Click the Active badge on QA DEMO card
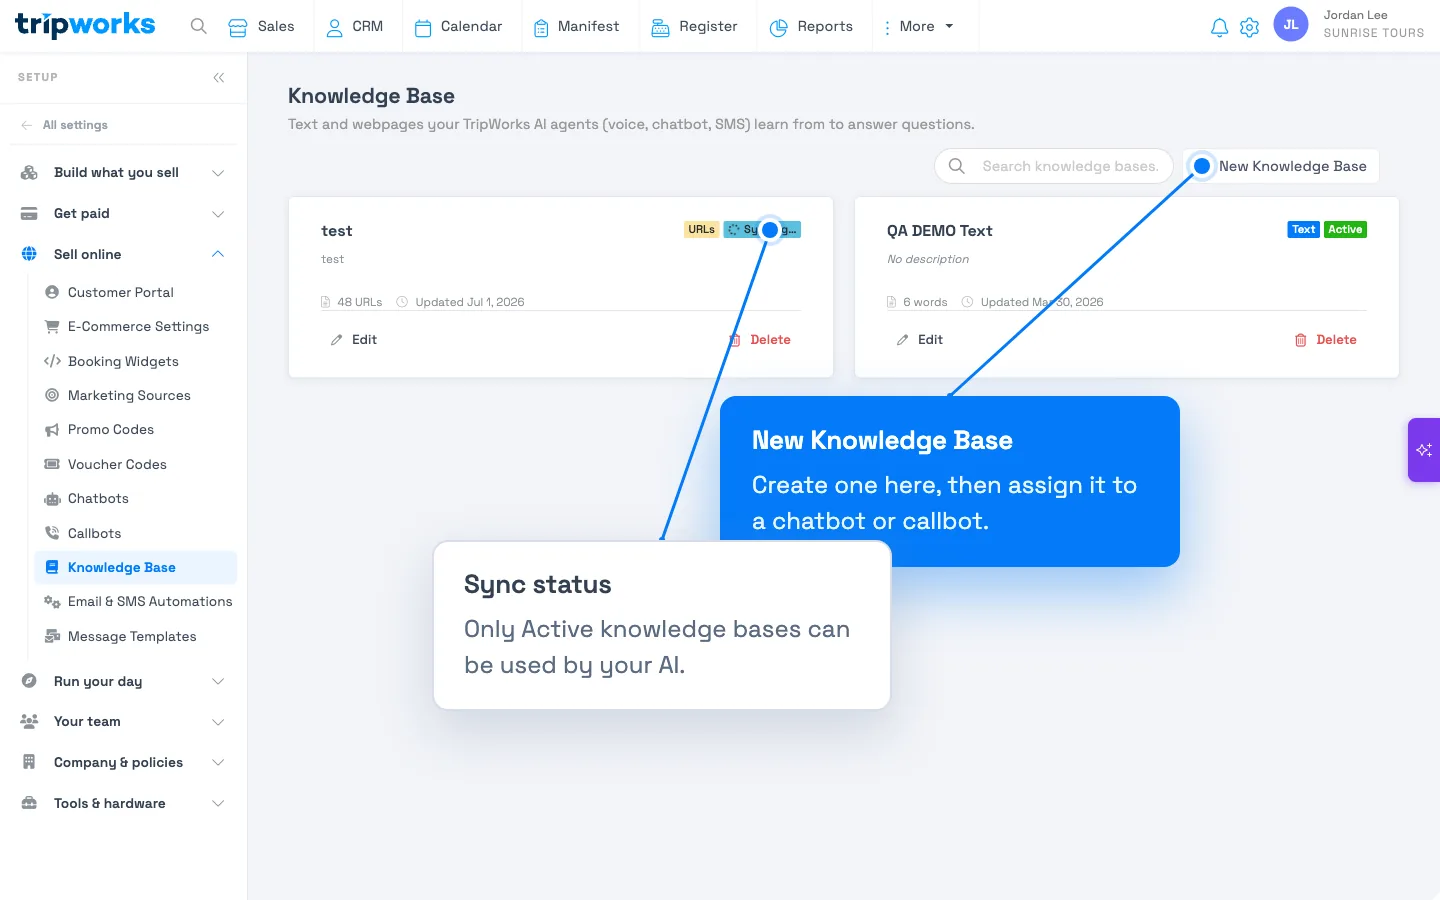Viewport: 1440px width, 900px height. pyautogui.click(x=1345, y=229)
